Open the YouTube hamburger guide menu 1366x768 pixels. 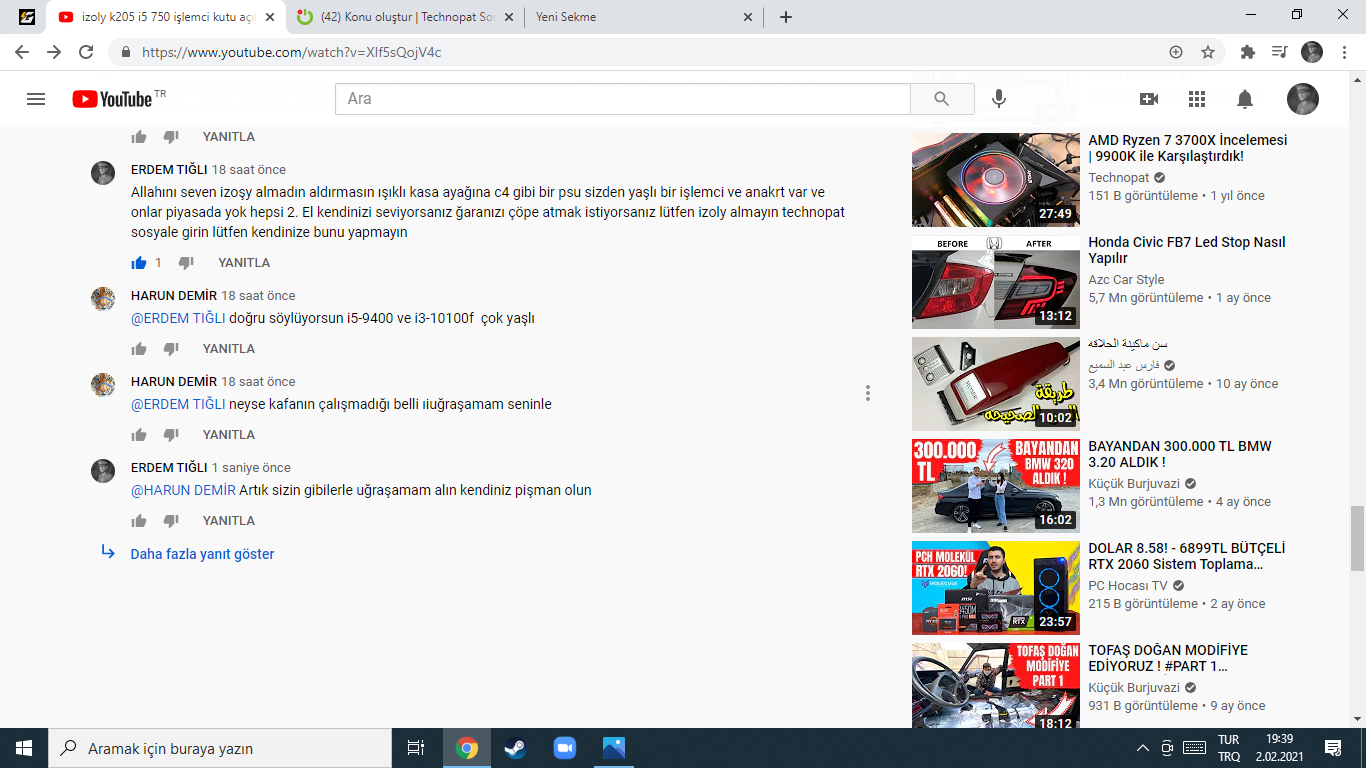click(36, 99)
